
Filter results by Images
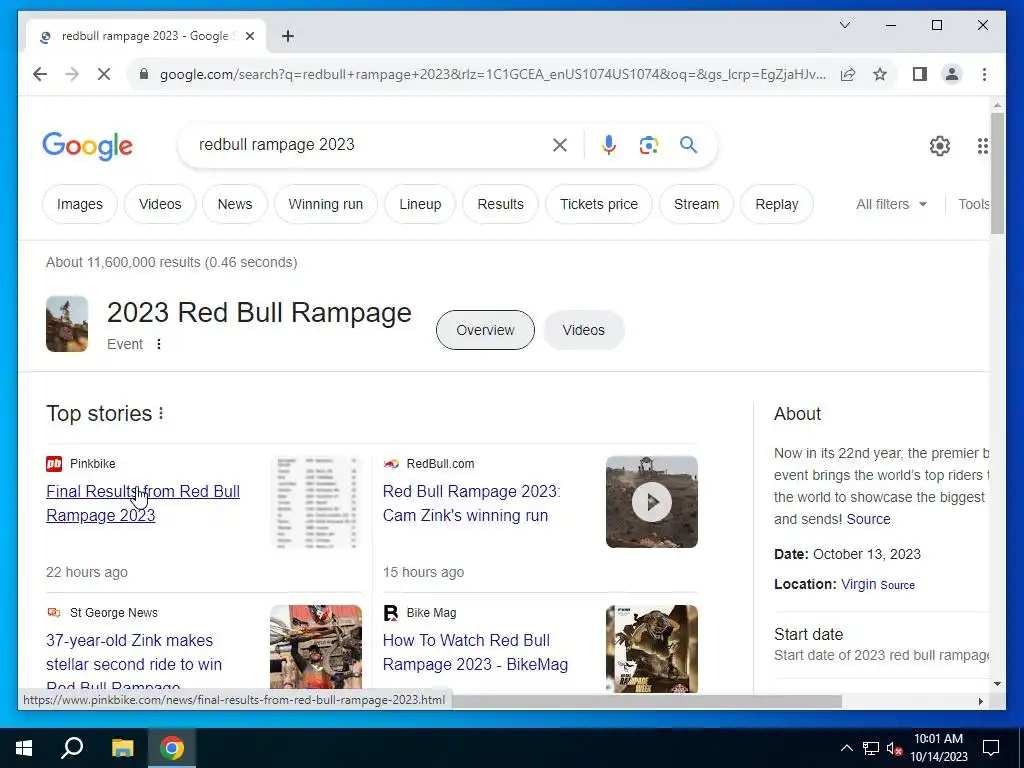pyautogui.click(x=80, y=204)
